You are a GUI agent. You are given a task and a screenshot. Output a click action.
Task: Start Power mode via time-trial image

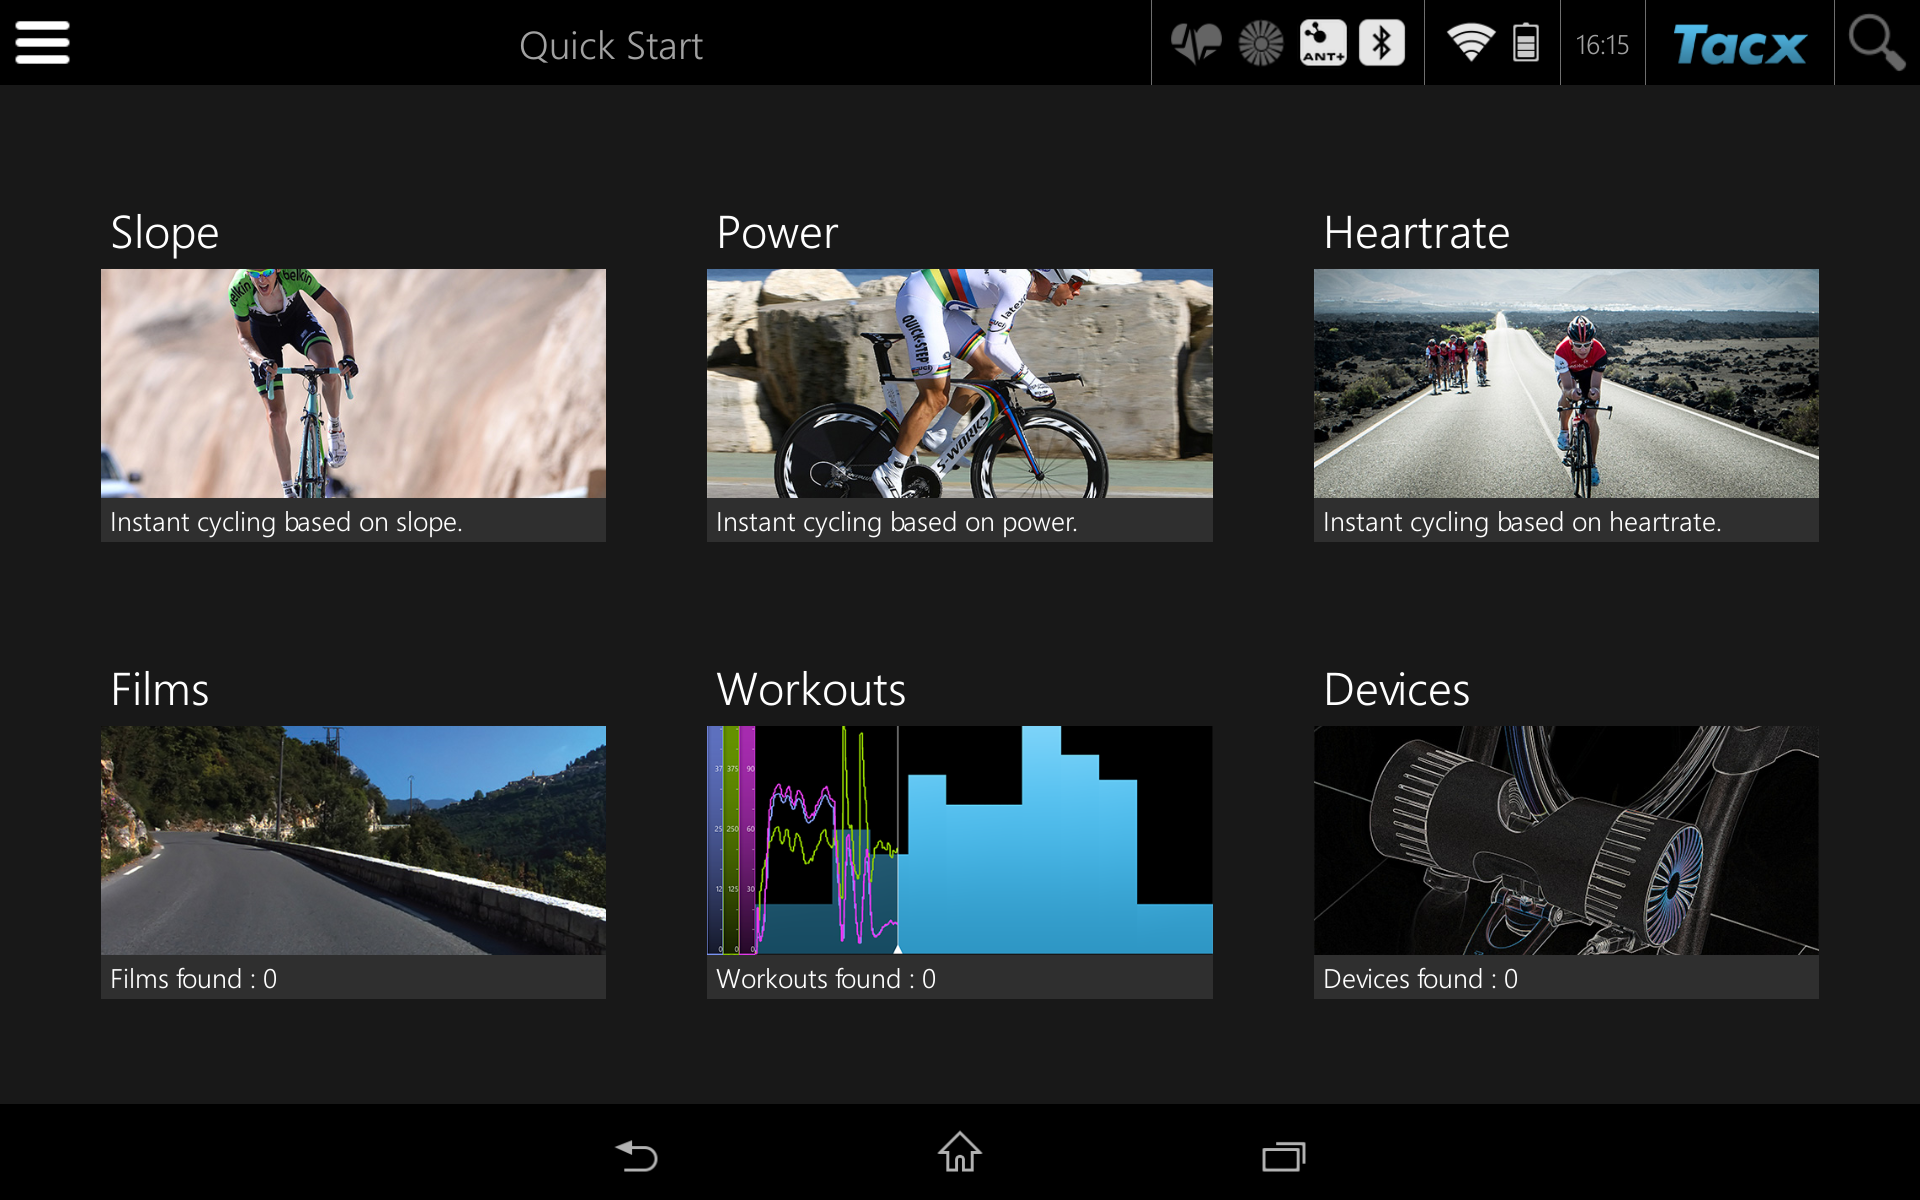(959, 383)
